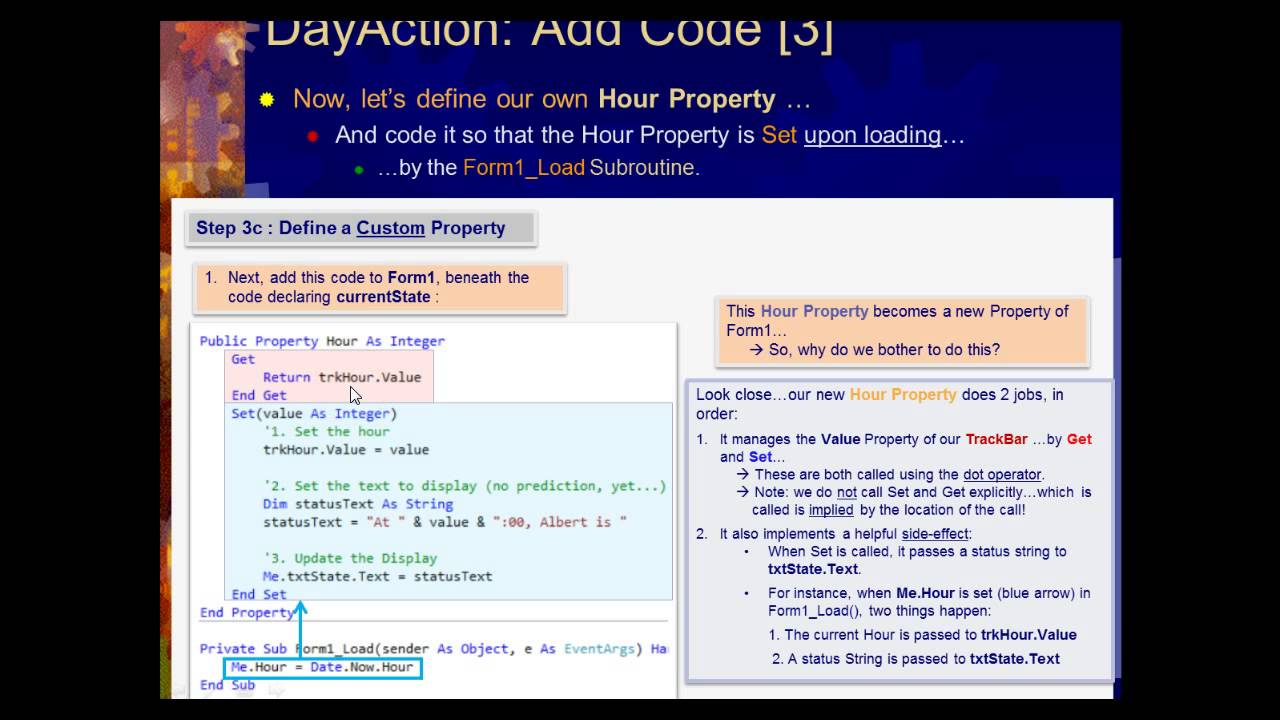Click the 'Set(value As Integer)' code line

[x=314, y=413]
